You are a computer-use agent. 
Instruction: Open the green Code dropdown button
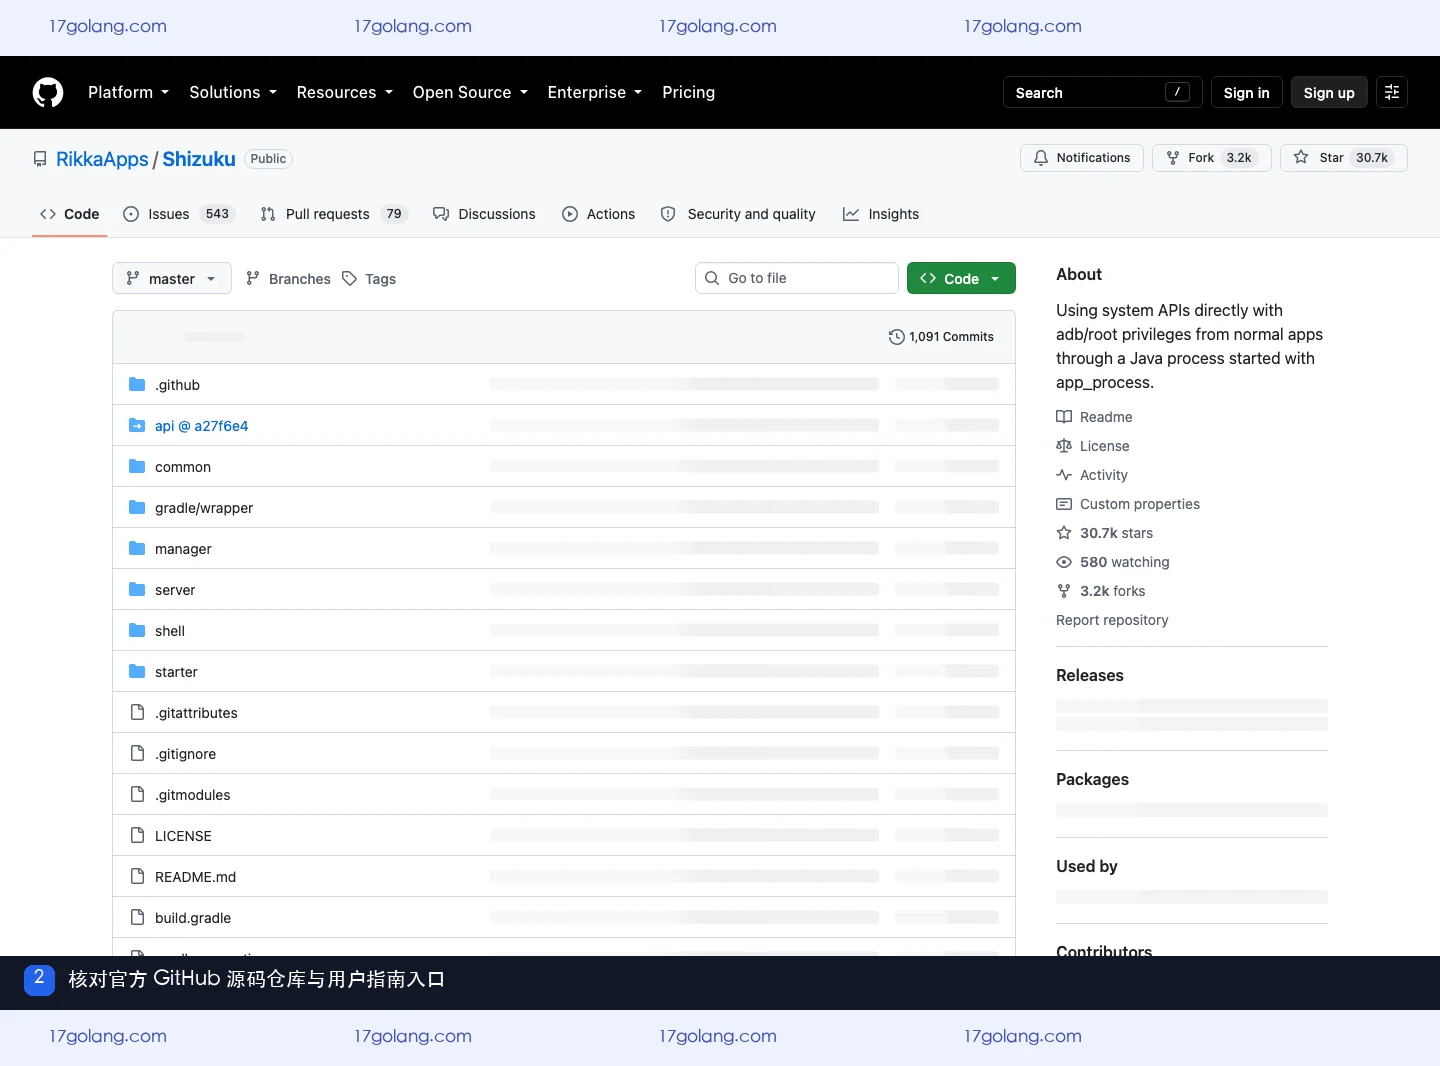click(x=961, y=279)
